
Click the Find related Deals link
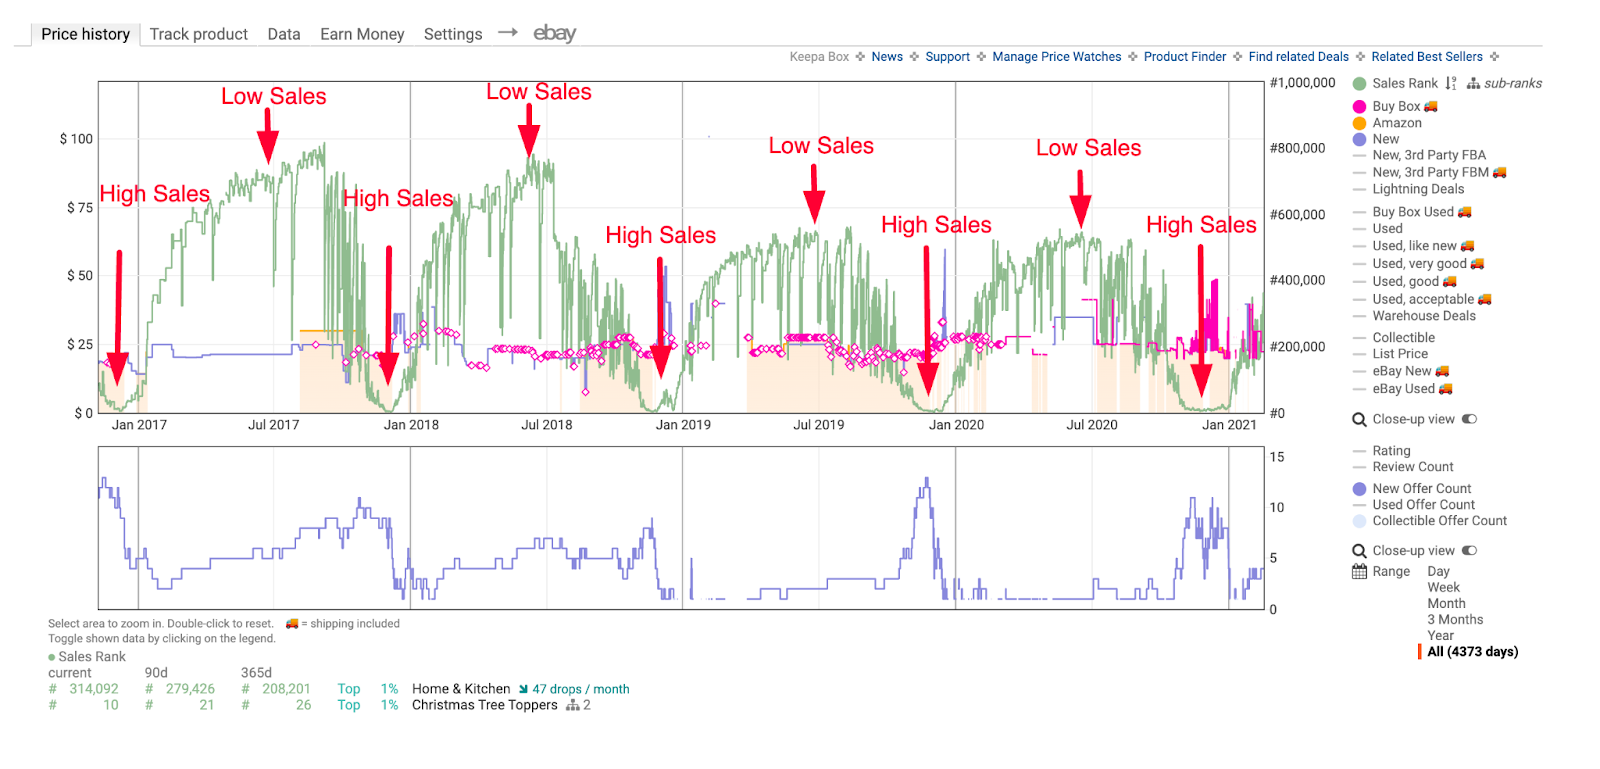coord(1298,57)
